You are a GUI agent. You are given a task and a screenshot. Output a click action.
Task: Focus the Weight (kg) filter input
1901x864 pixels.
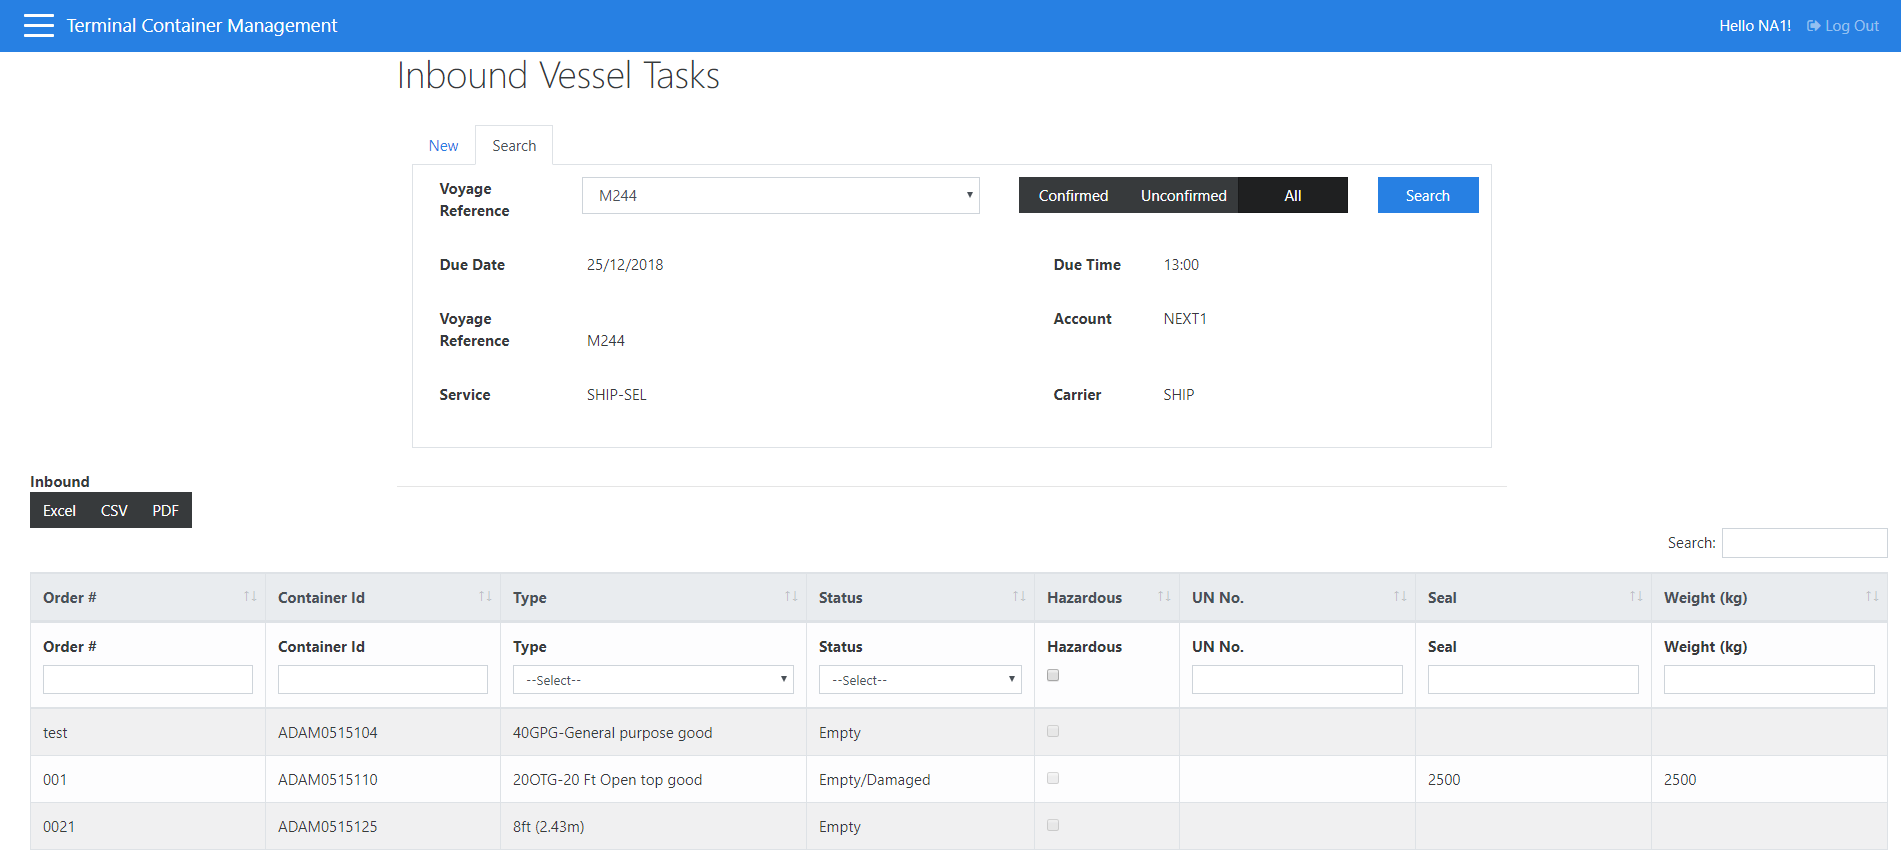click(x=1769, y=680)
